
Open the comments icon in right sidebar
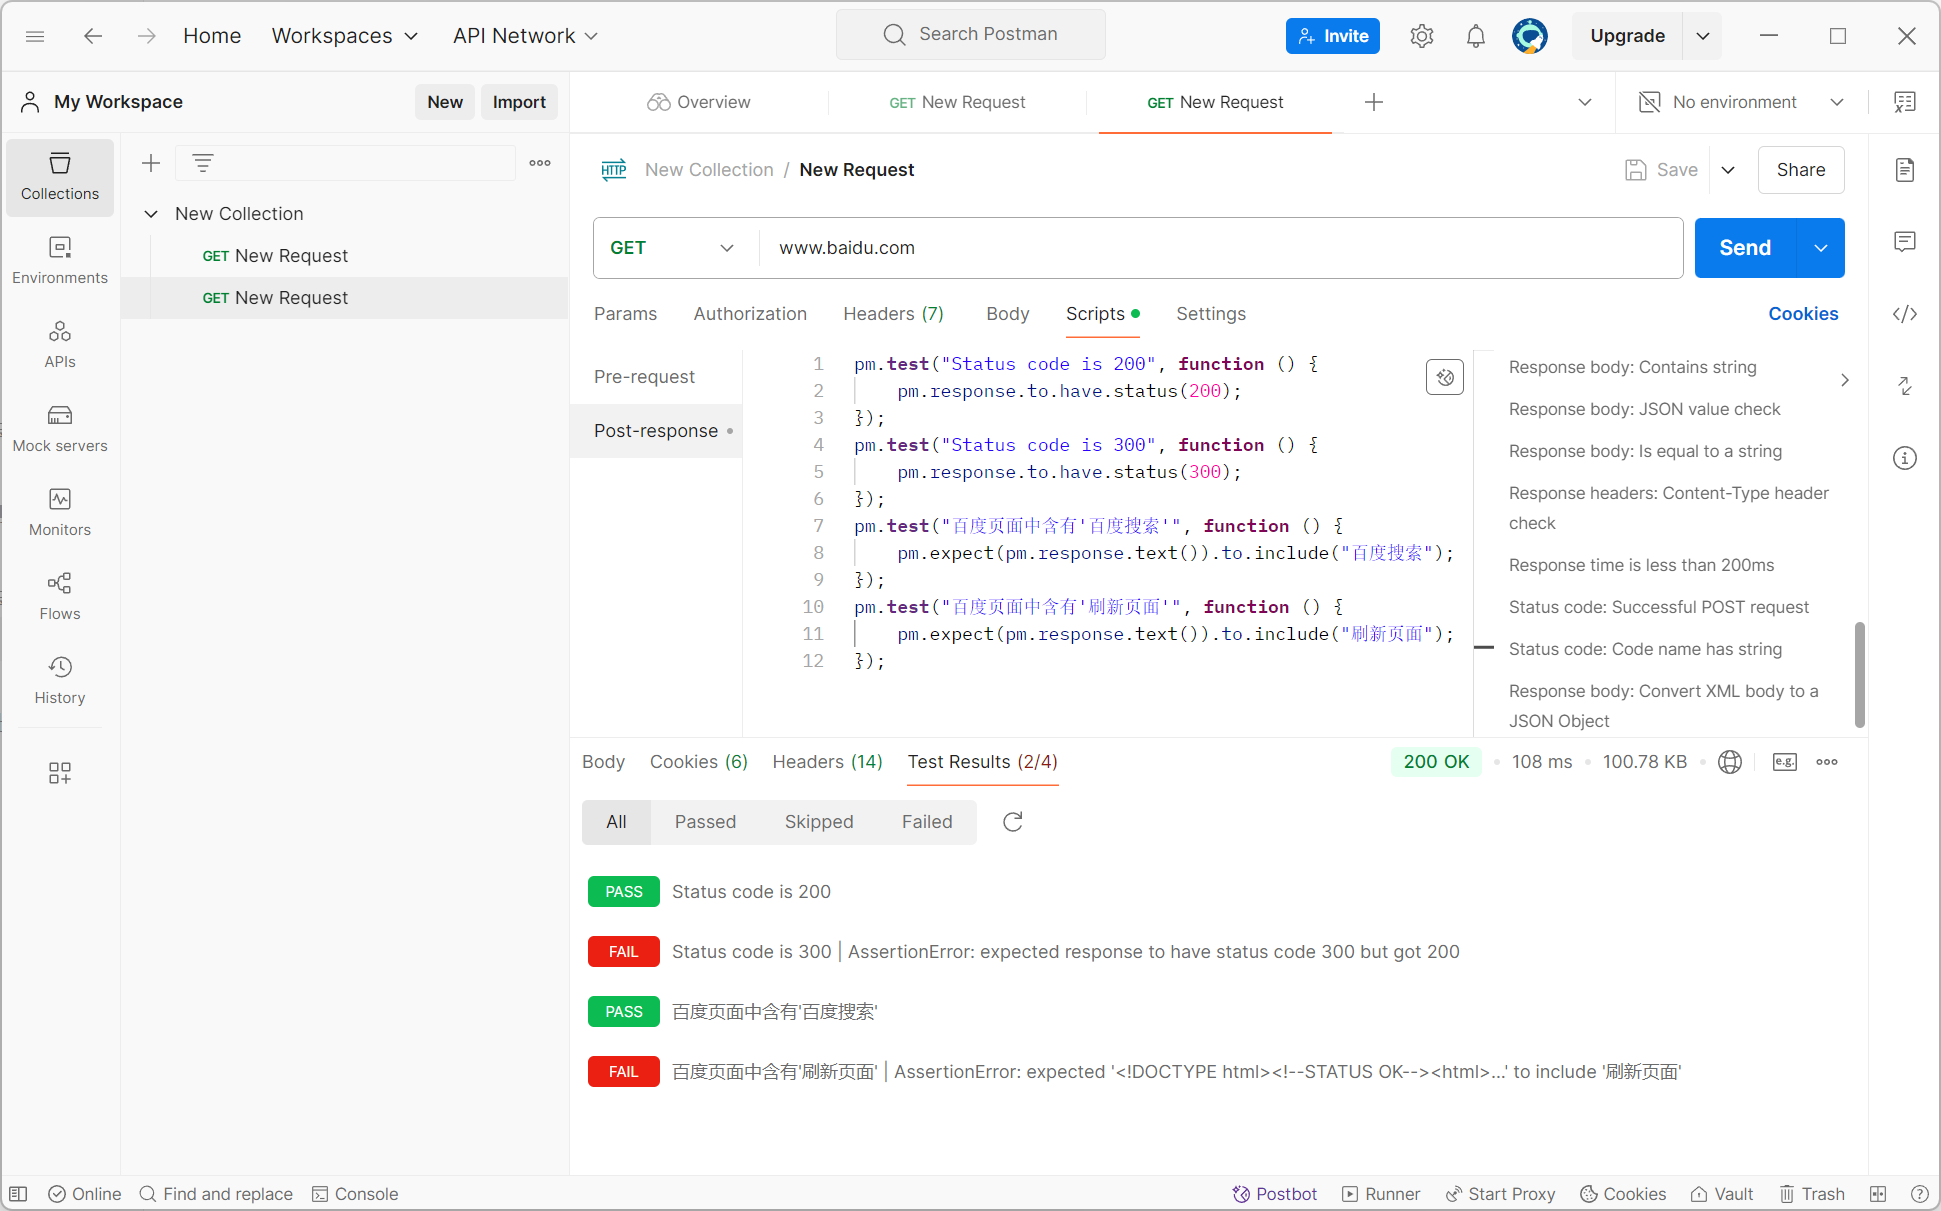(1905, 242)
